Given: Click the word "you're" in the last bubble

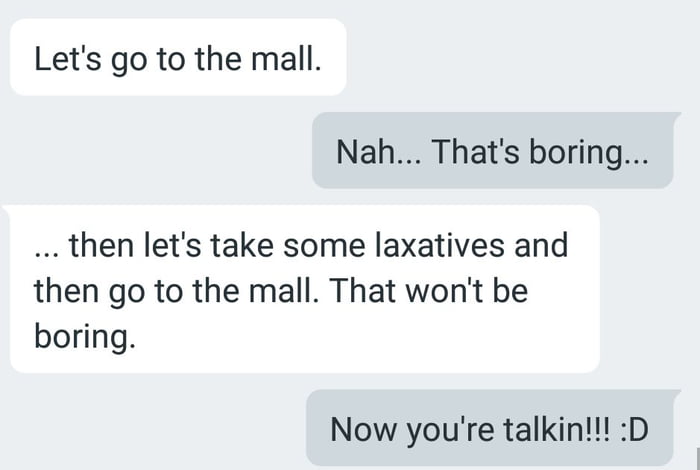Looking at the screenshot, I should coord(450,430).
